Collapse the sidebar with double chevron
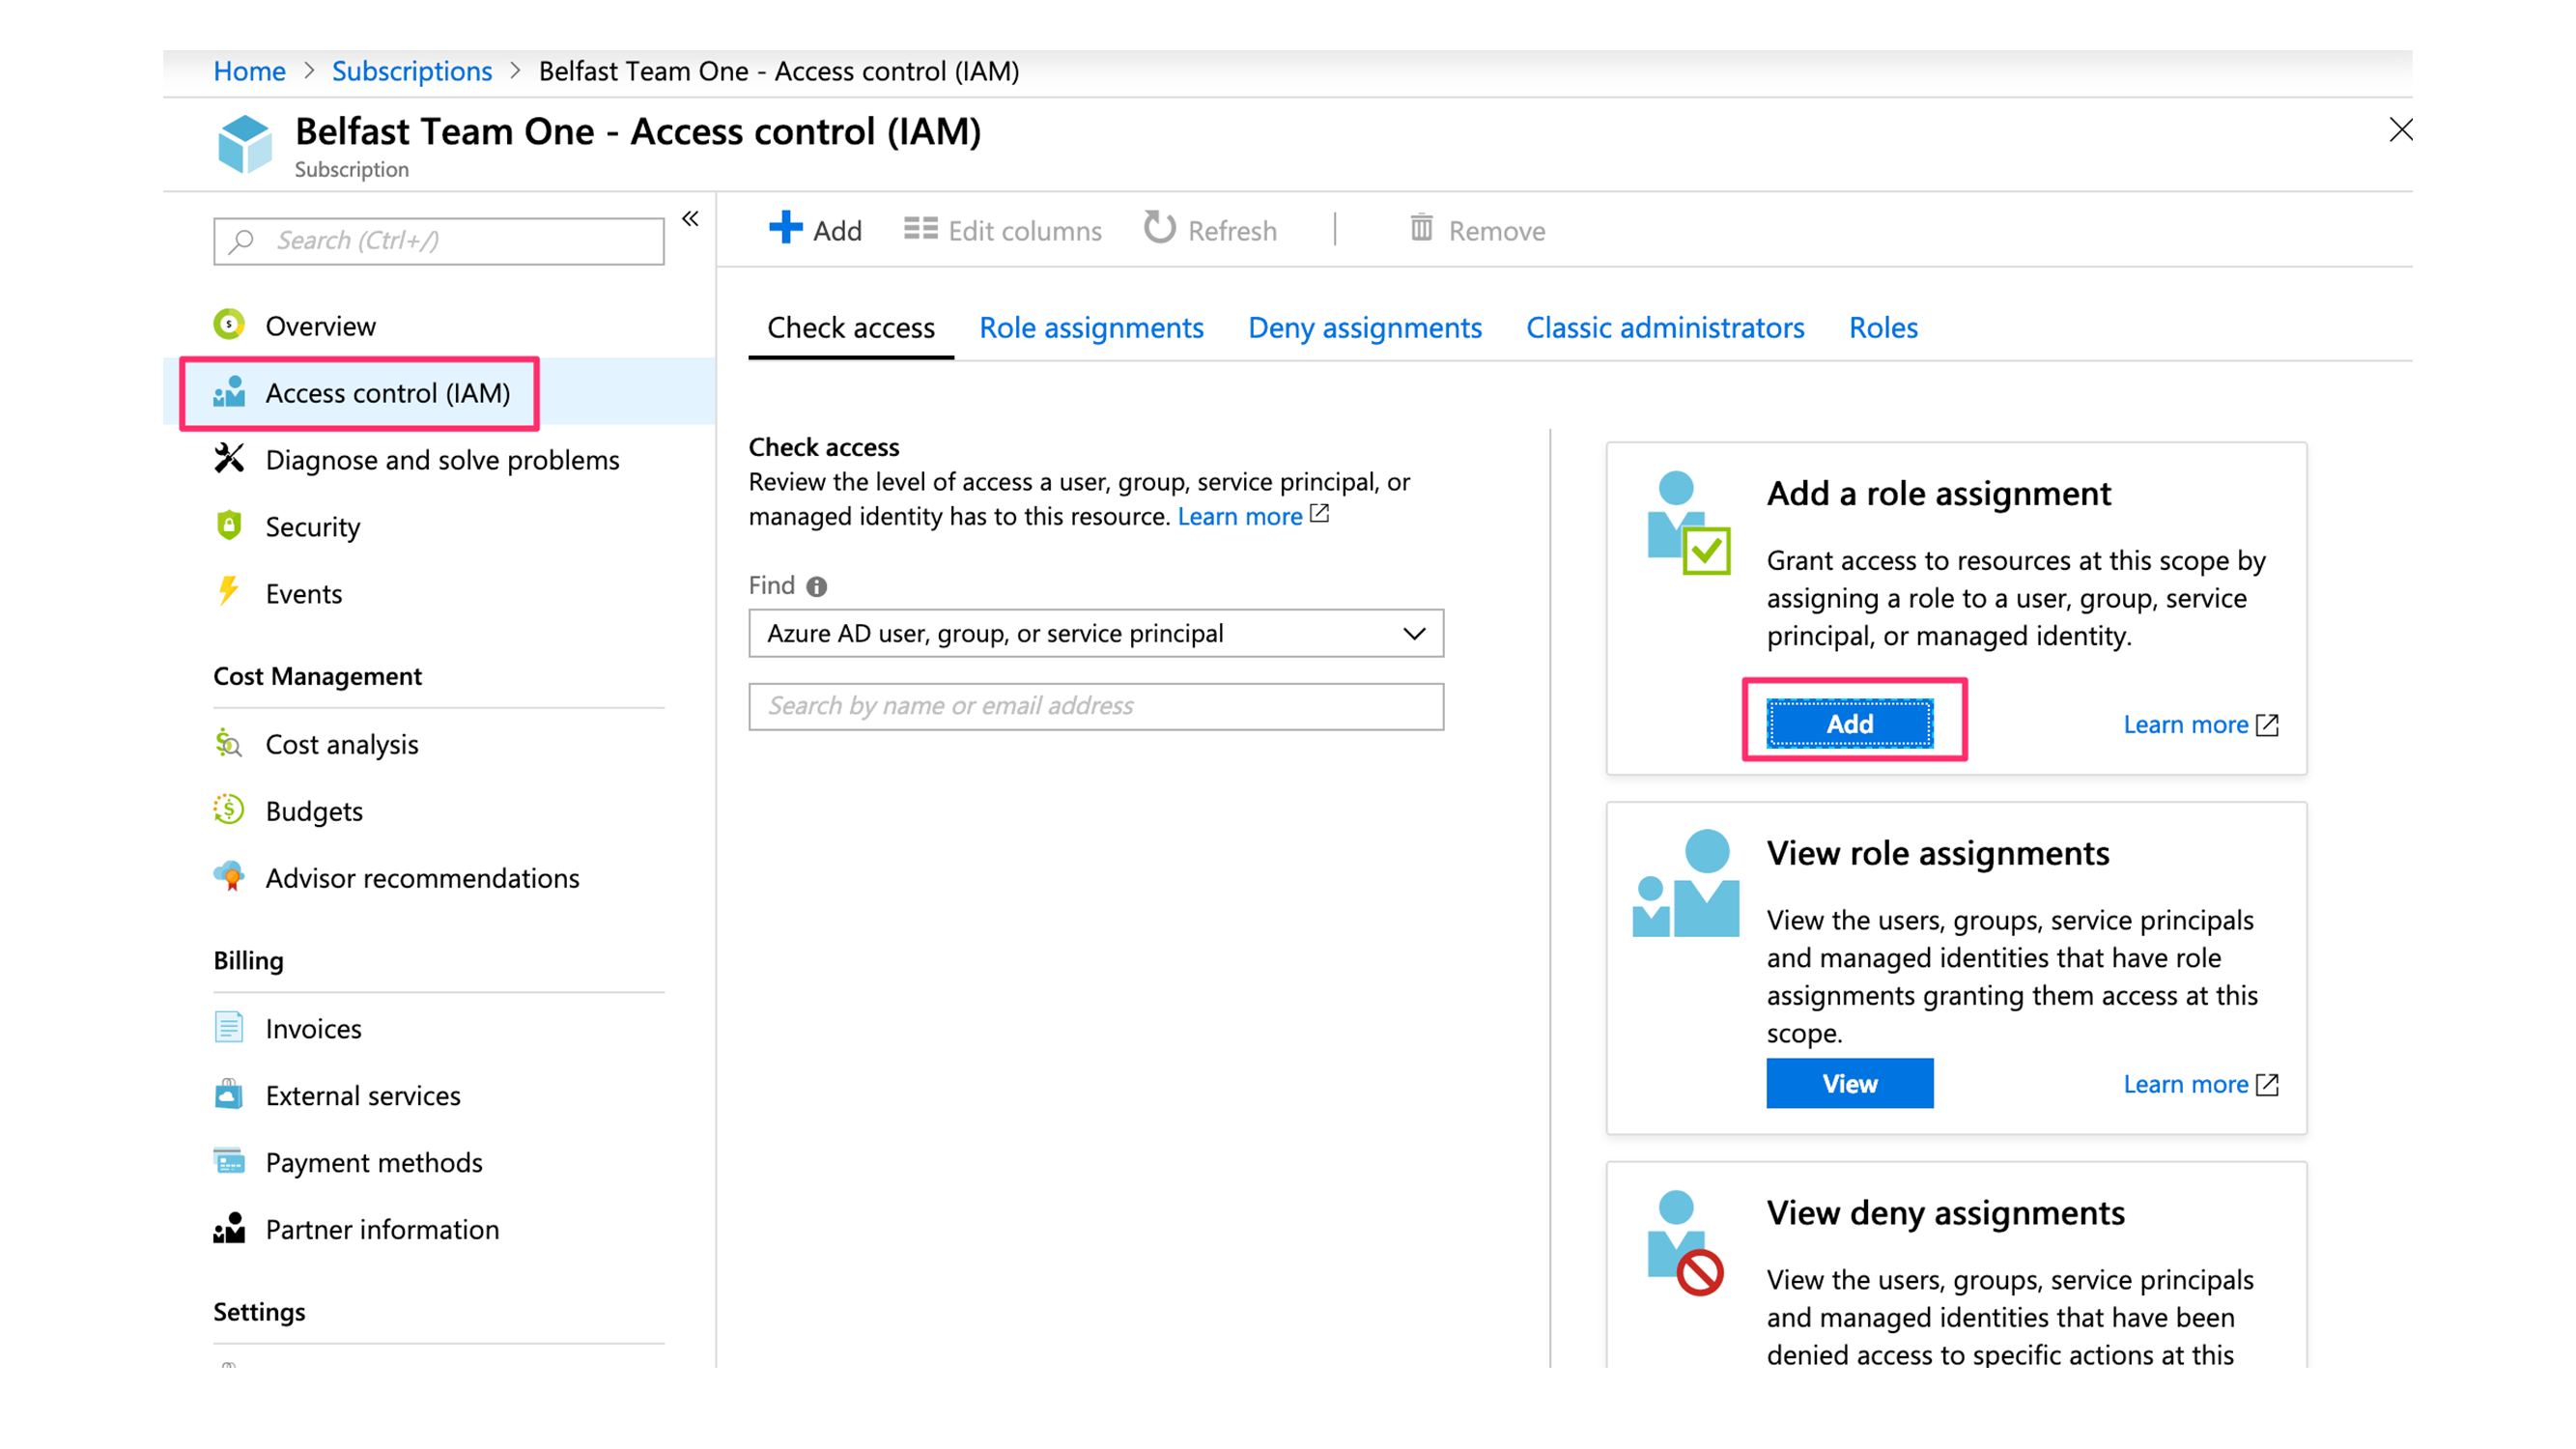Viewport: 2576px width, 1449px height. pyautogui.click(x=690, y=219)
